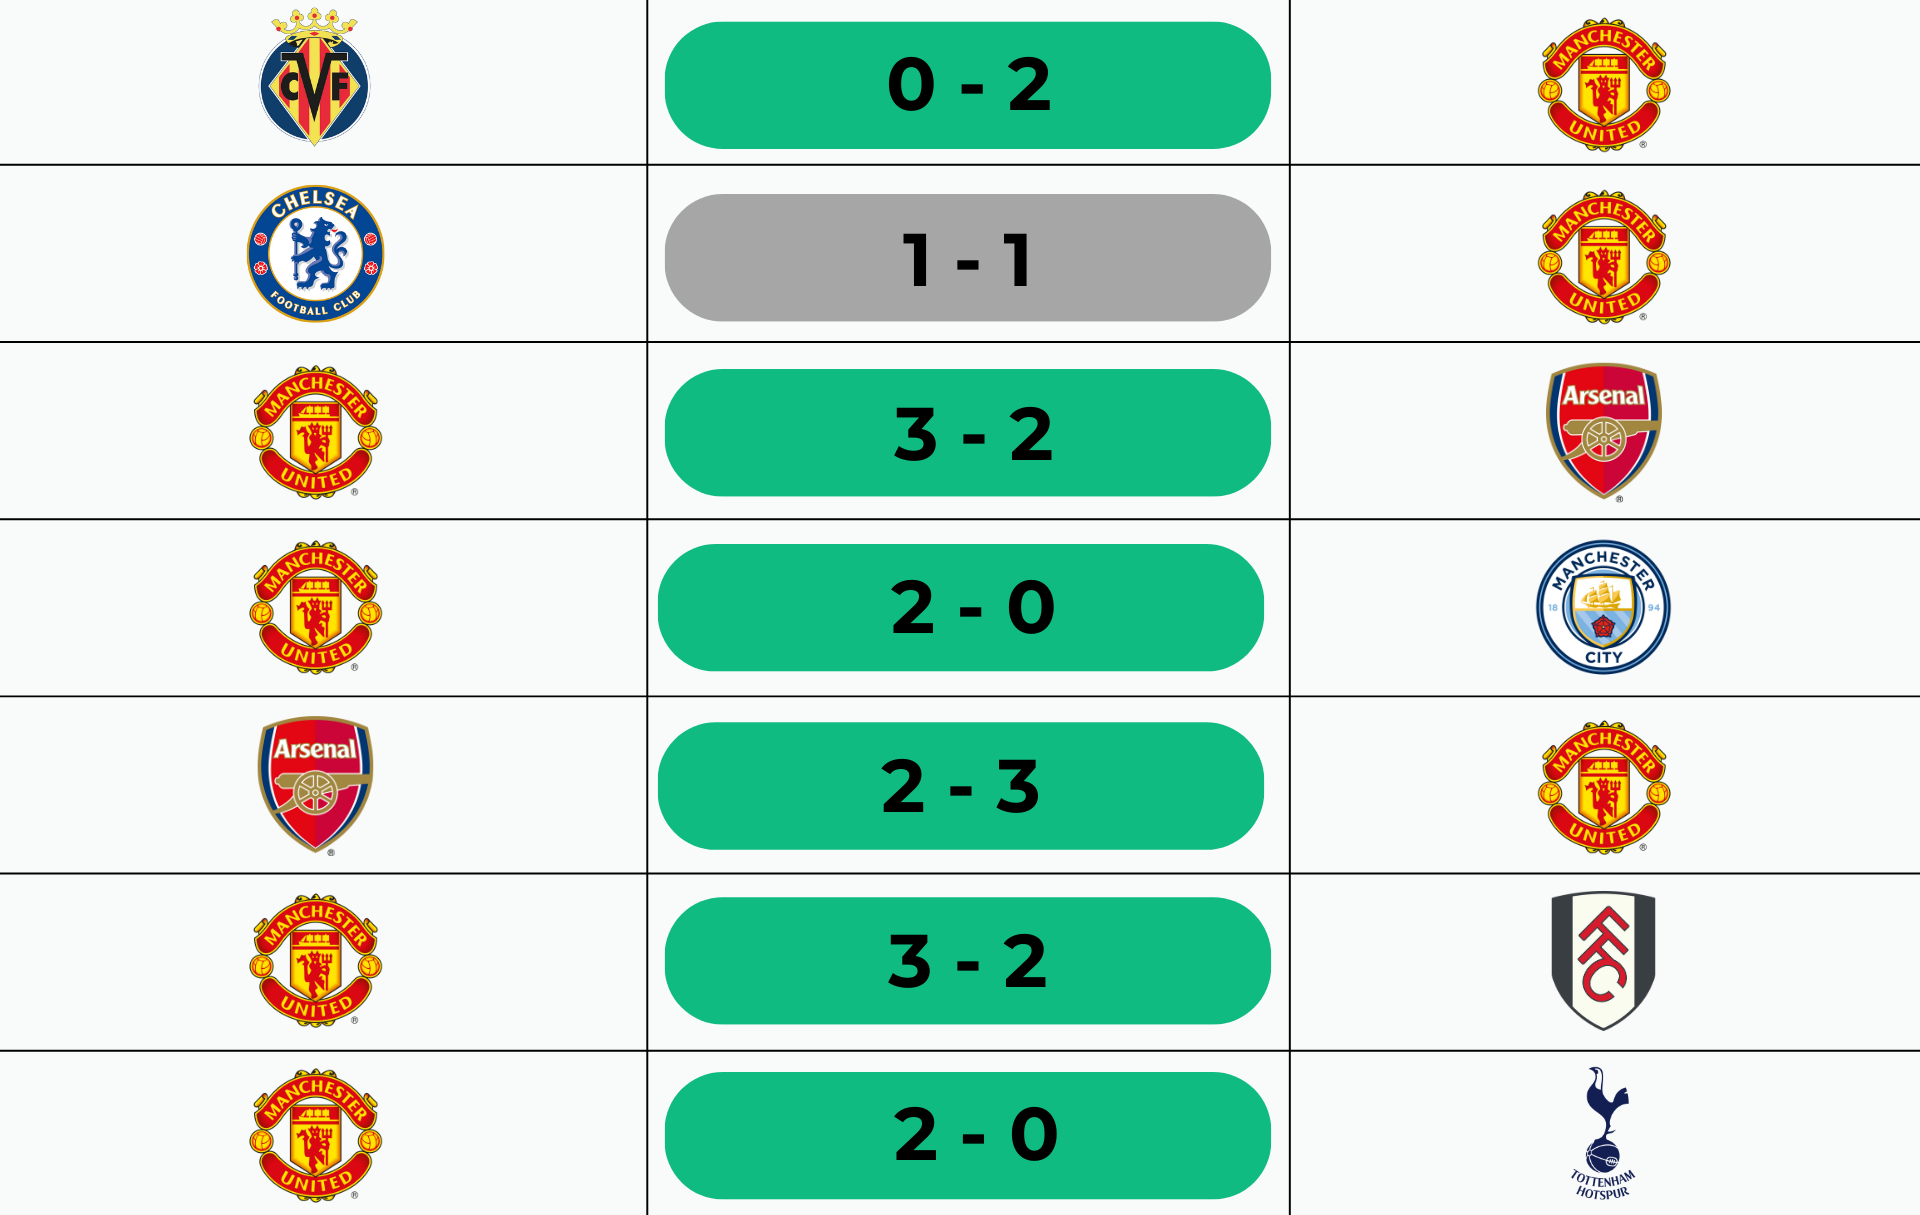The image size is (1920, 1215).
Task: Click Arsenal crest in the 2-3 match row
Action: tap(315, 784)
